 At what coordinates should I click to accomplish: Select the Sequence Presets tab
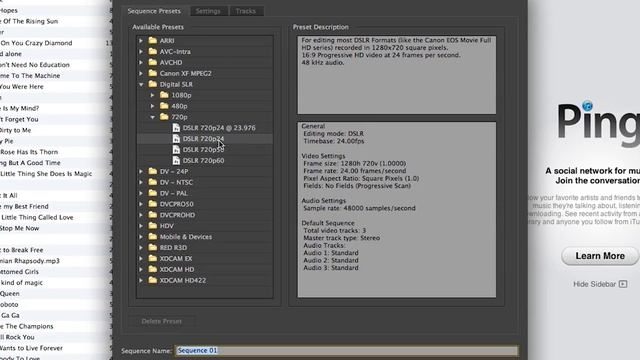(154, 11)
